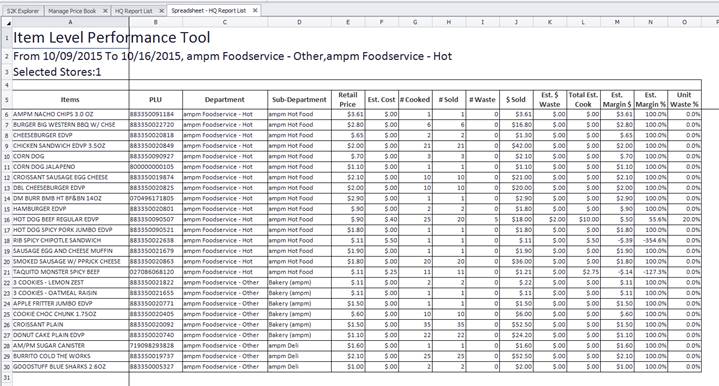Switch to the S2K Explorer tab
This screenshot has width=719, height=386.
point(23,11)
